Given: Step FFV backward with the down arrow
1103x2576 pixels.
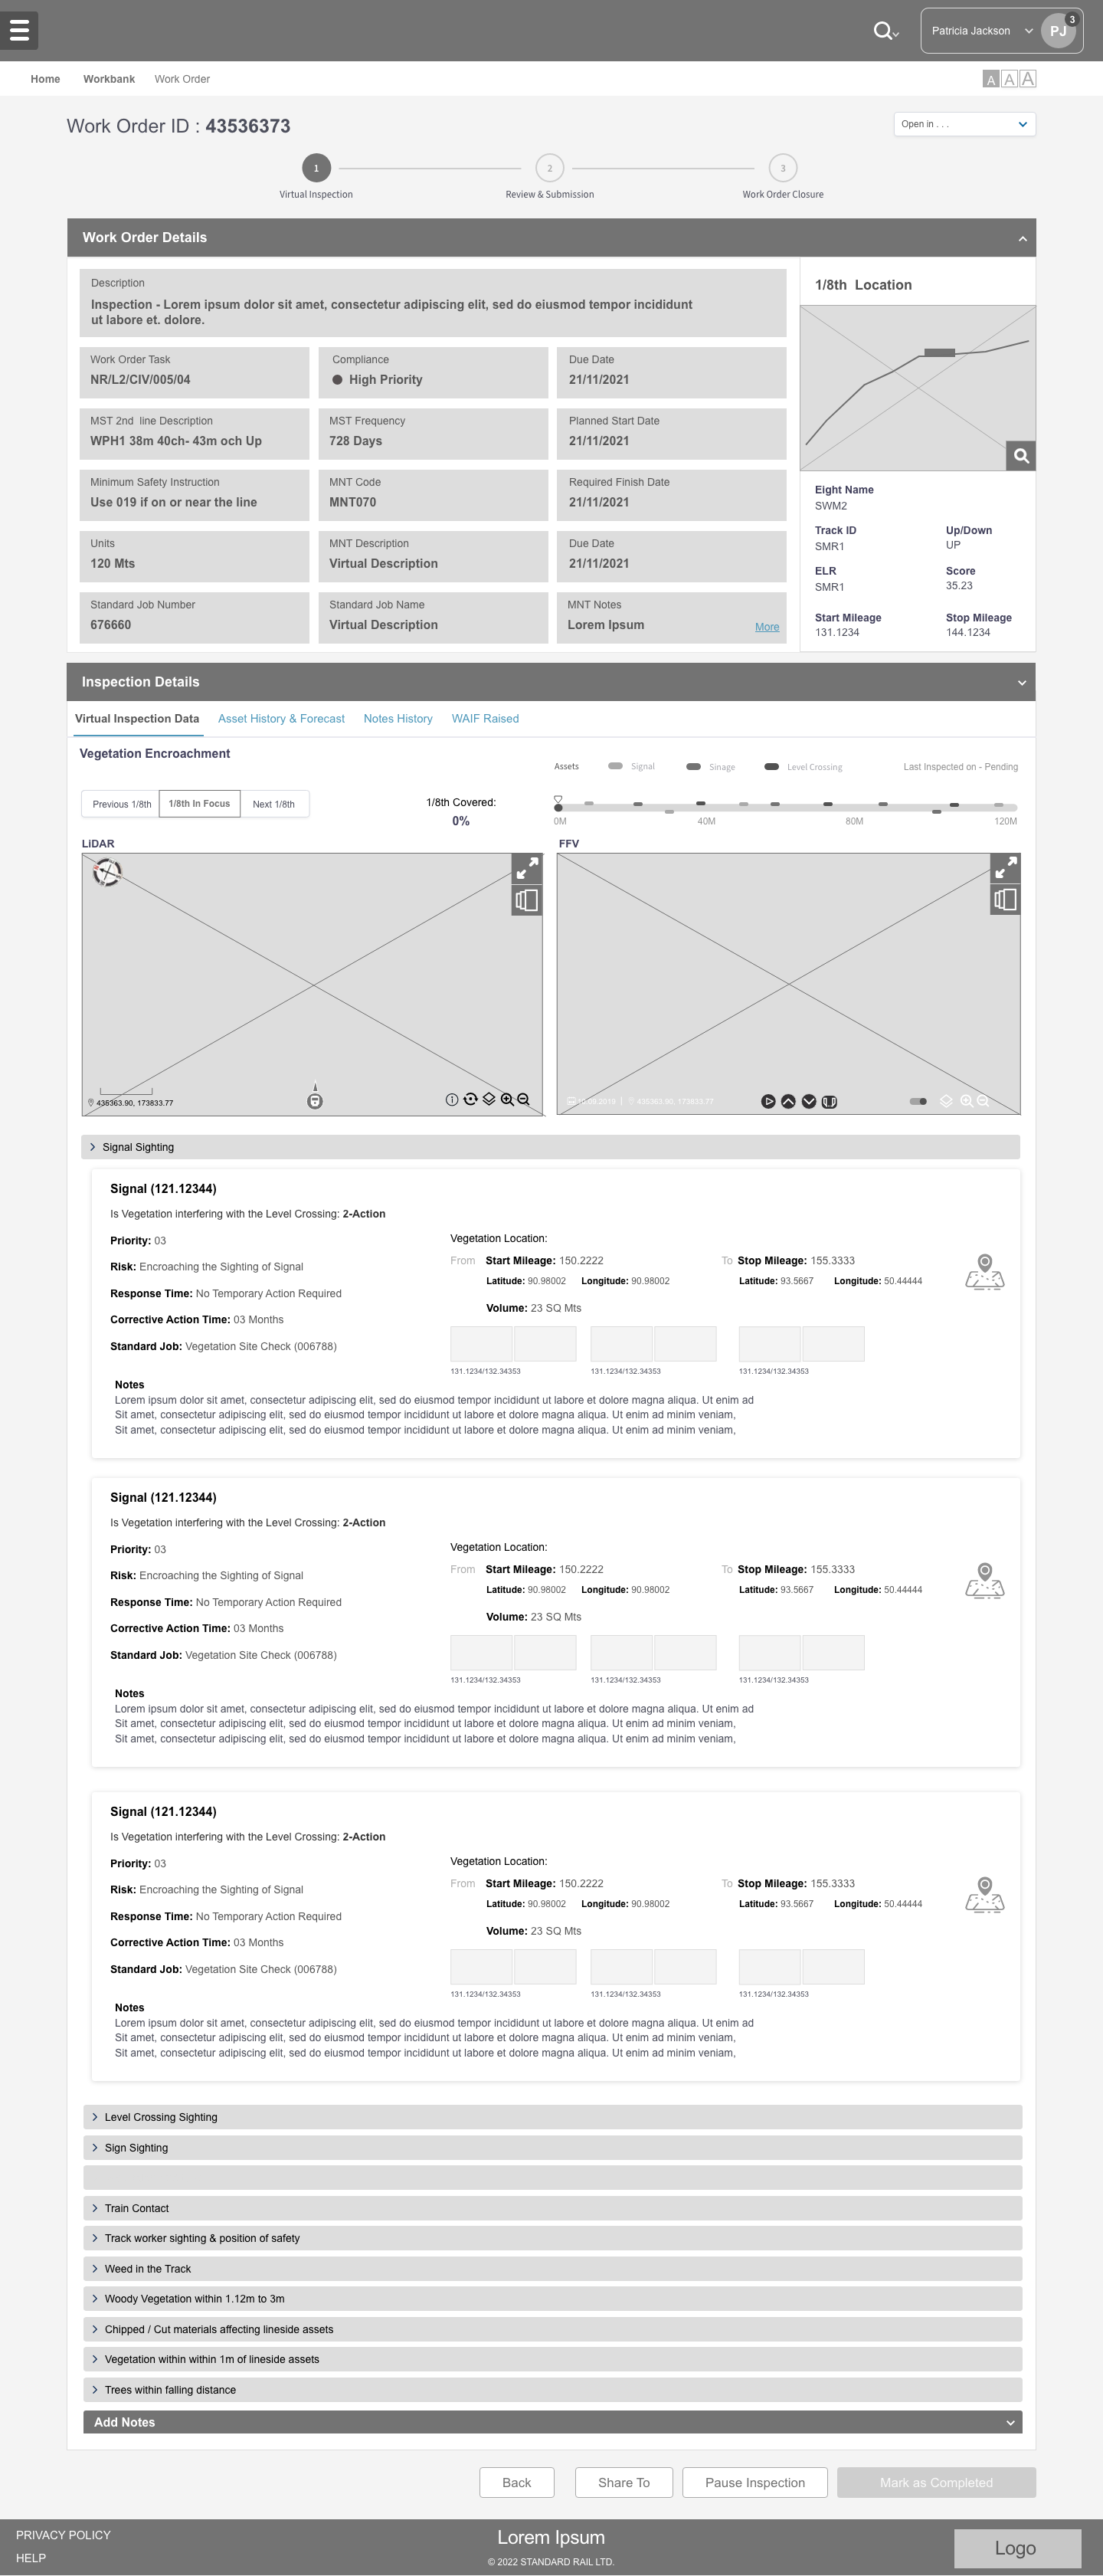Looking at the screenshot, I should pyautogui.click(x=809, y=1102).
